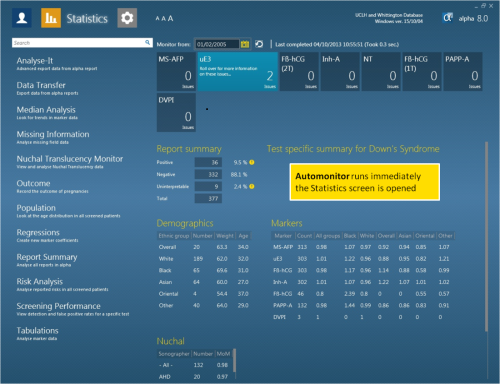Select the DVPI row in Markers

click(363, 317)
